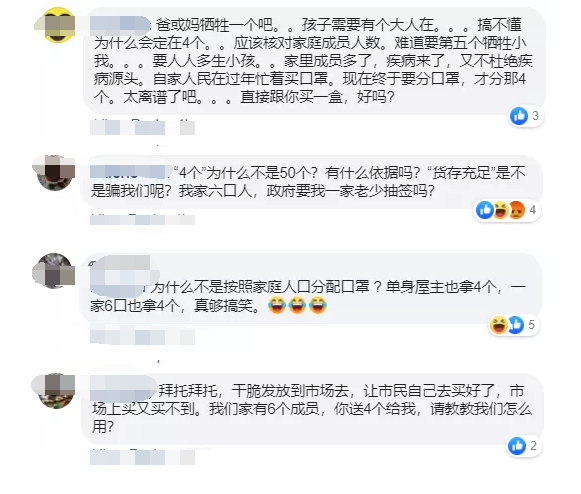The width and height of the screenshot is (581, 494).
Task: Open the blurred username on the '拜托拜托' comment
Action: click(x=123, y=388)
